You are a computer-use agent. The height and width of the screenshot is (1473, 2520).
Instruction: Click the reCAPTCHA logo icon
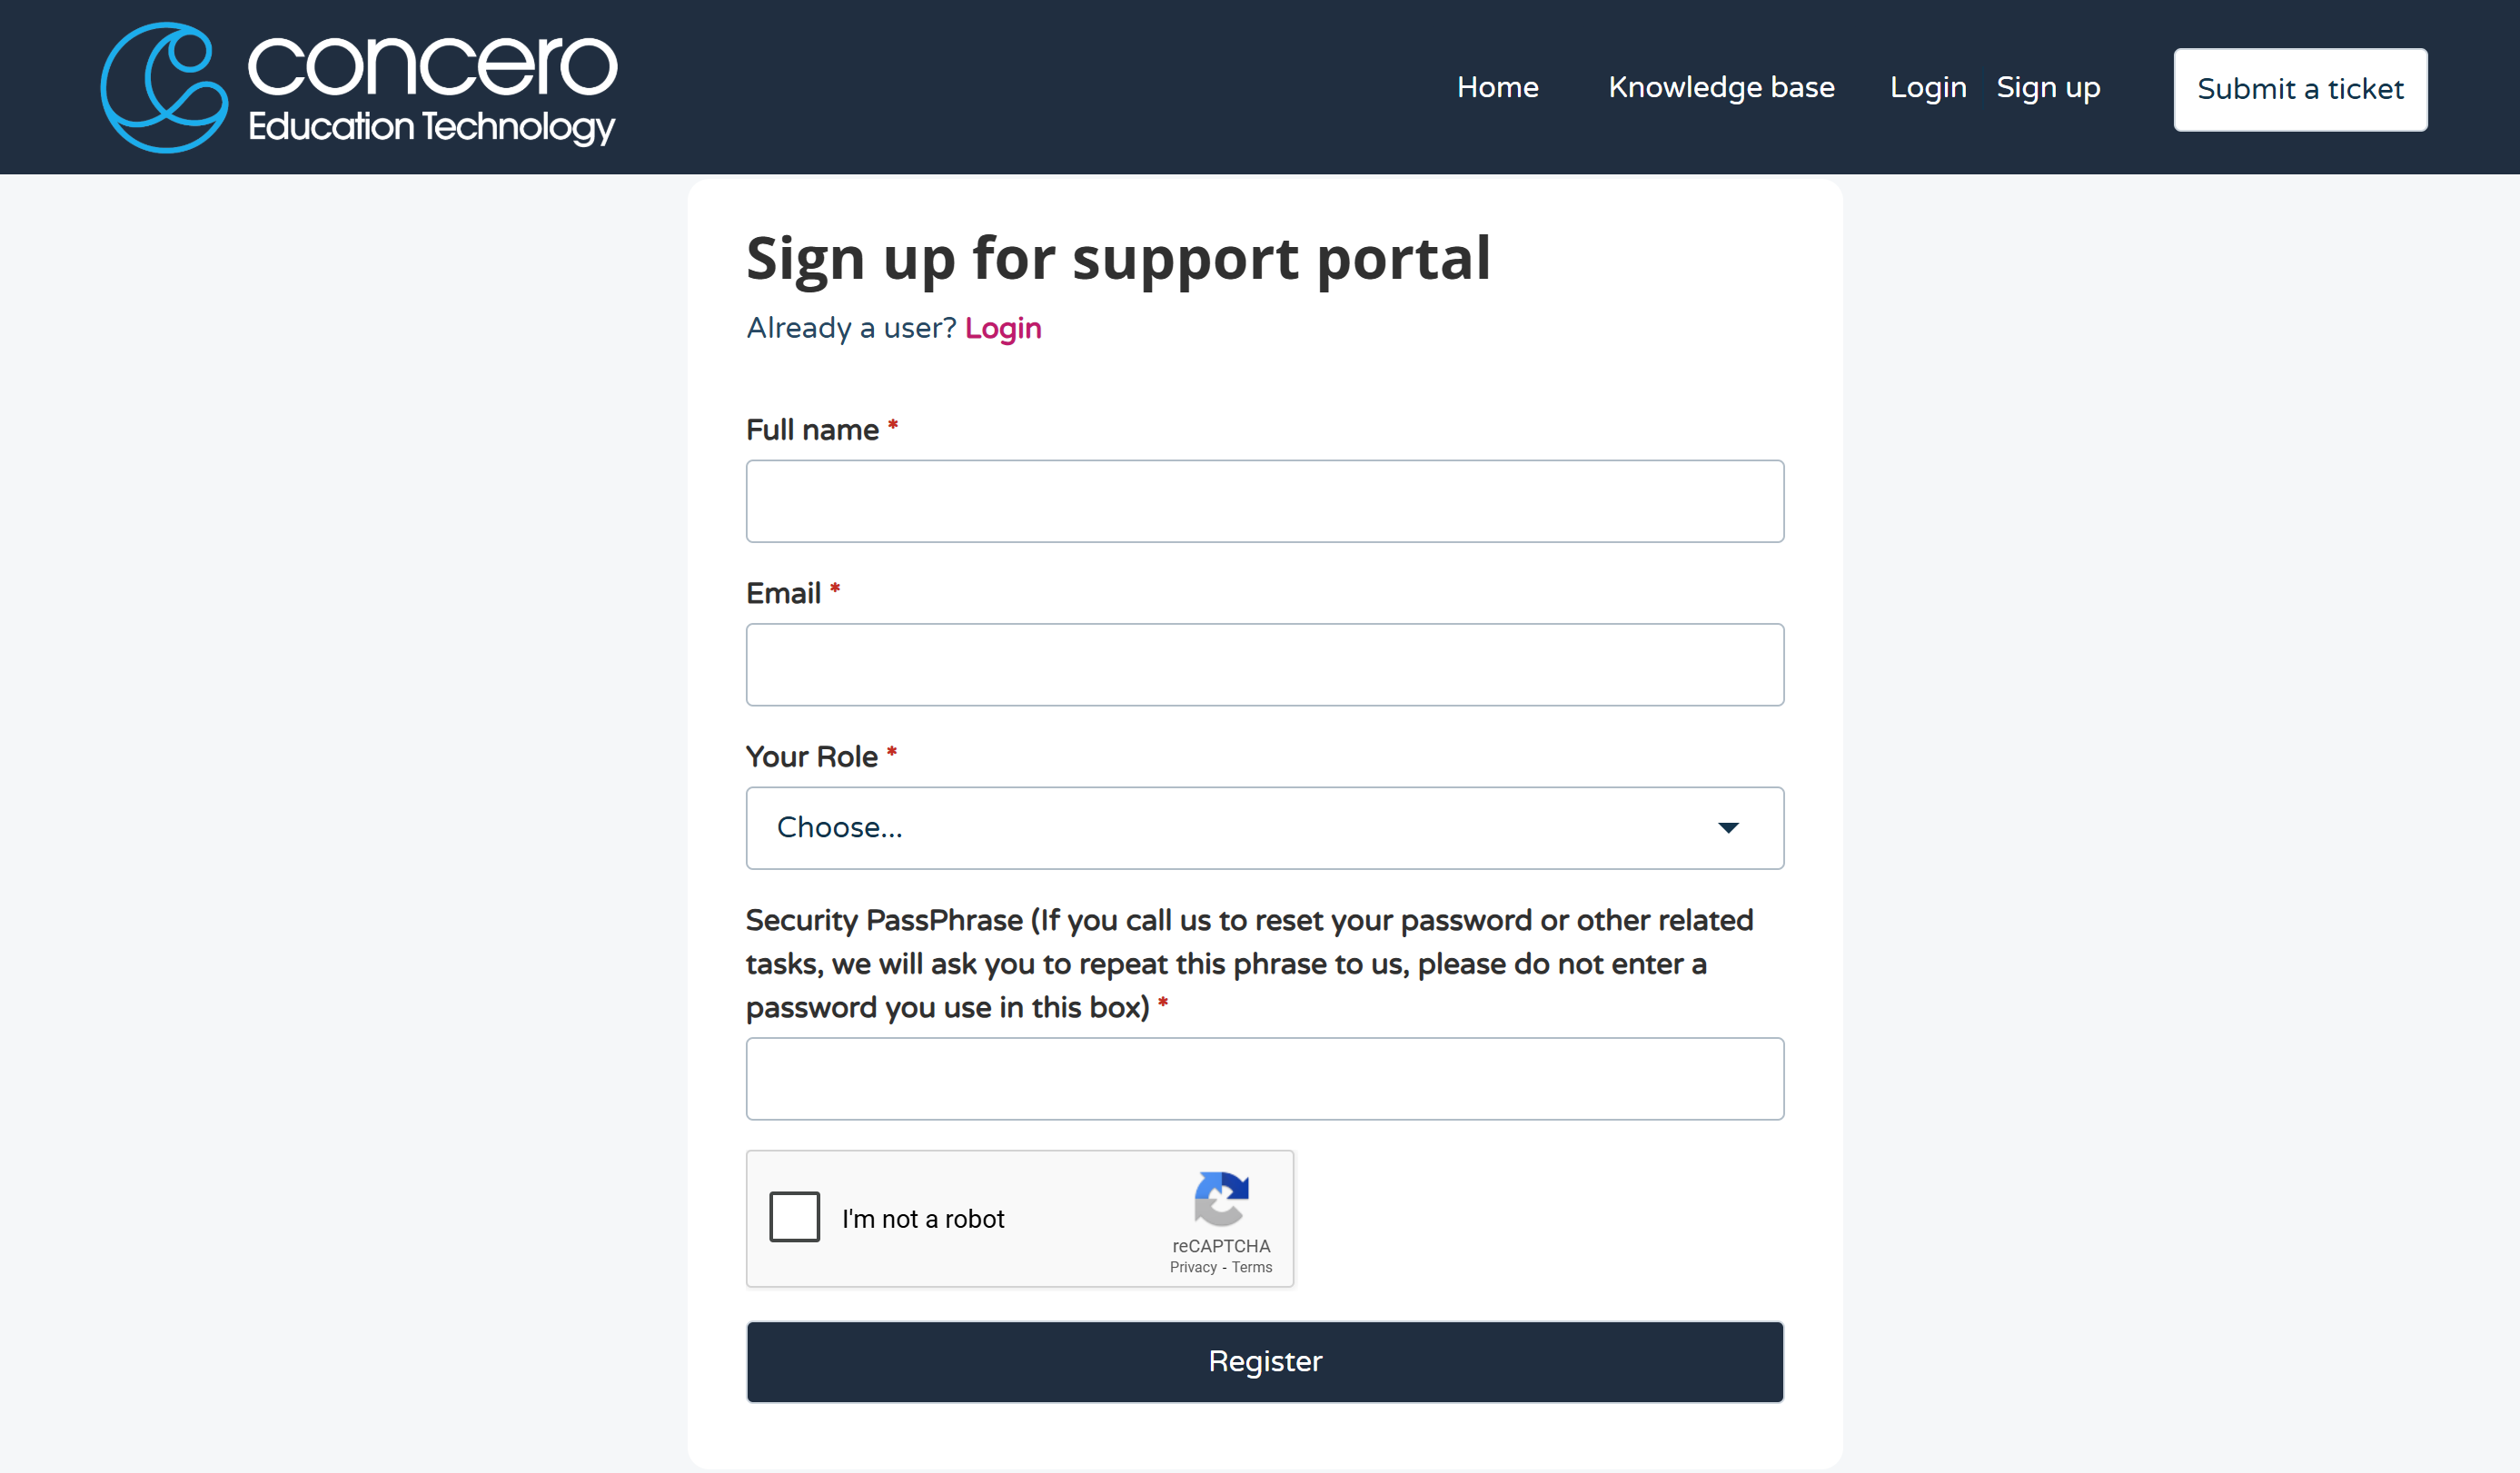[x=1221, y=1199]
